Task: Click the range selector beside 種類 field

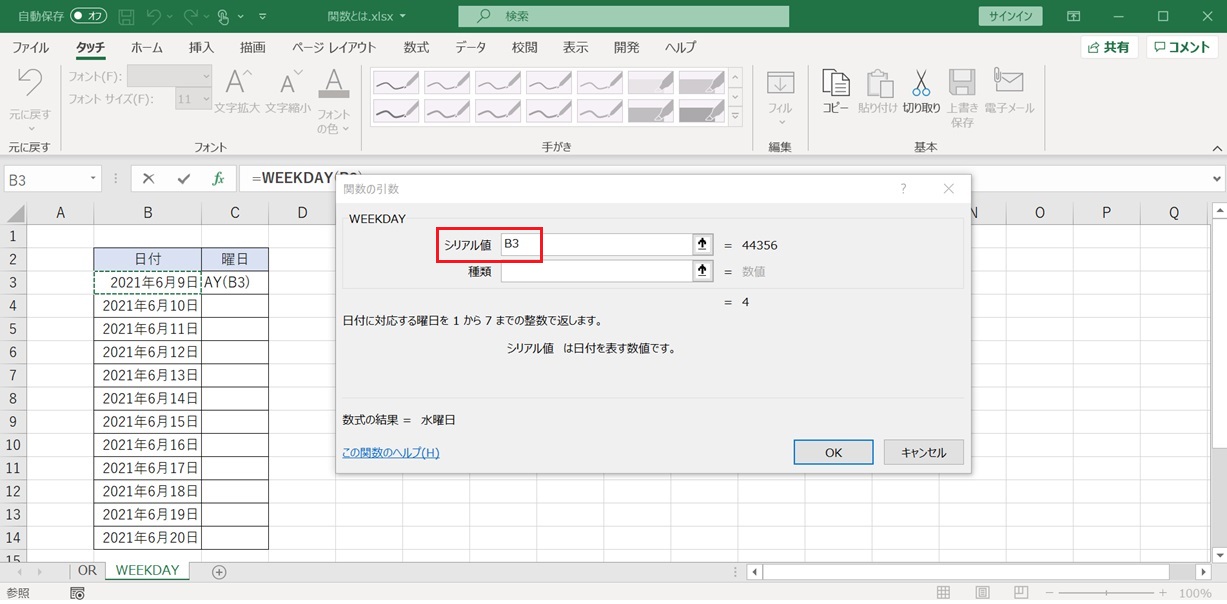Action: (702, 271)
